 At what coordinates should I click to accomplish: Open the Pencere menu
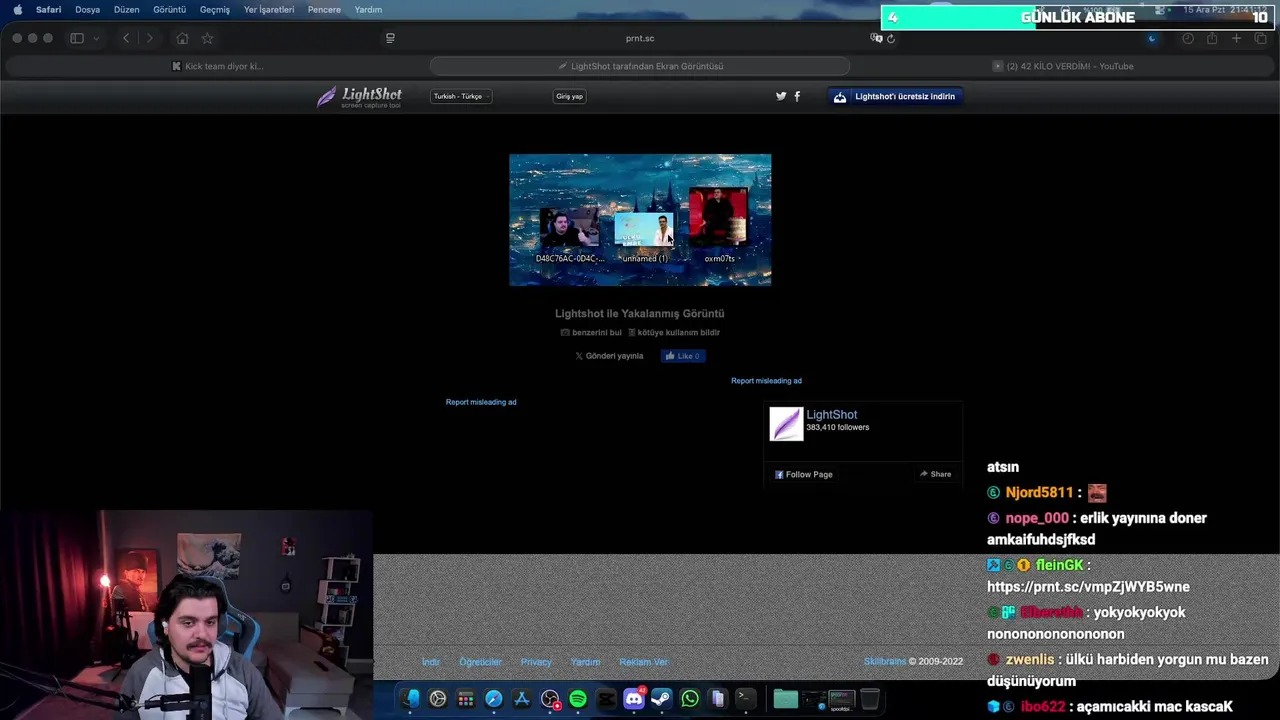[324, 9]
